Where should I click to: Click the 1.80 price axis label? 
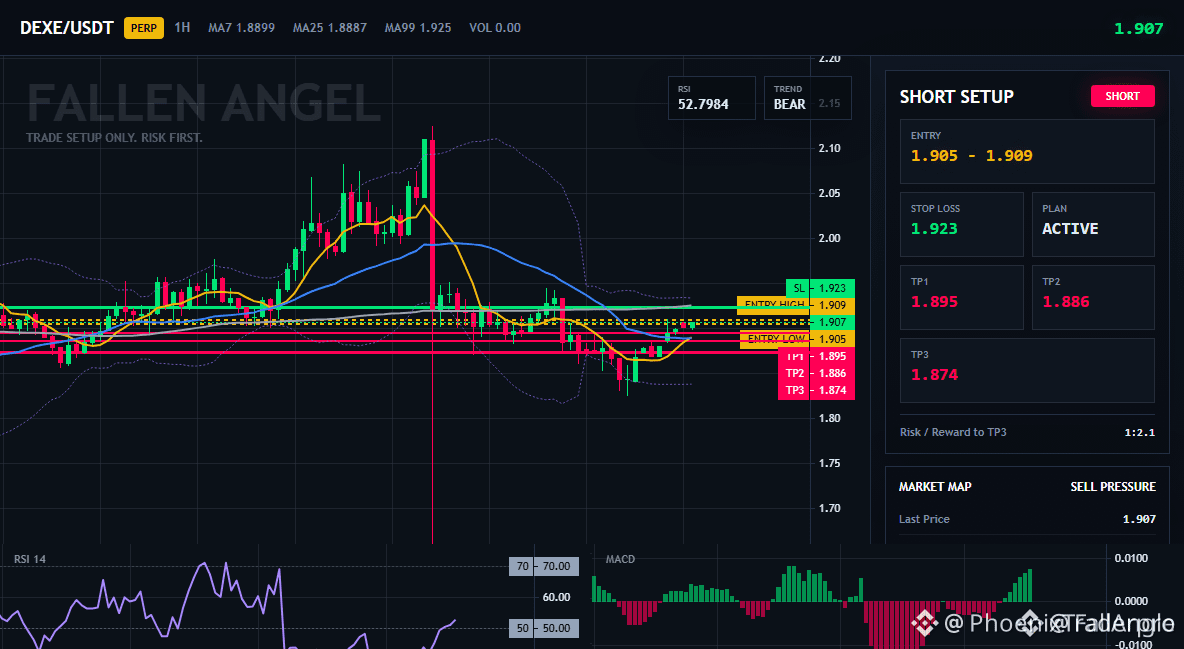tap(830, 418)
